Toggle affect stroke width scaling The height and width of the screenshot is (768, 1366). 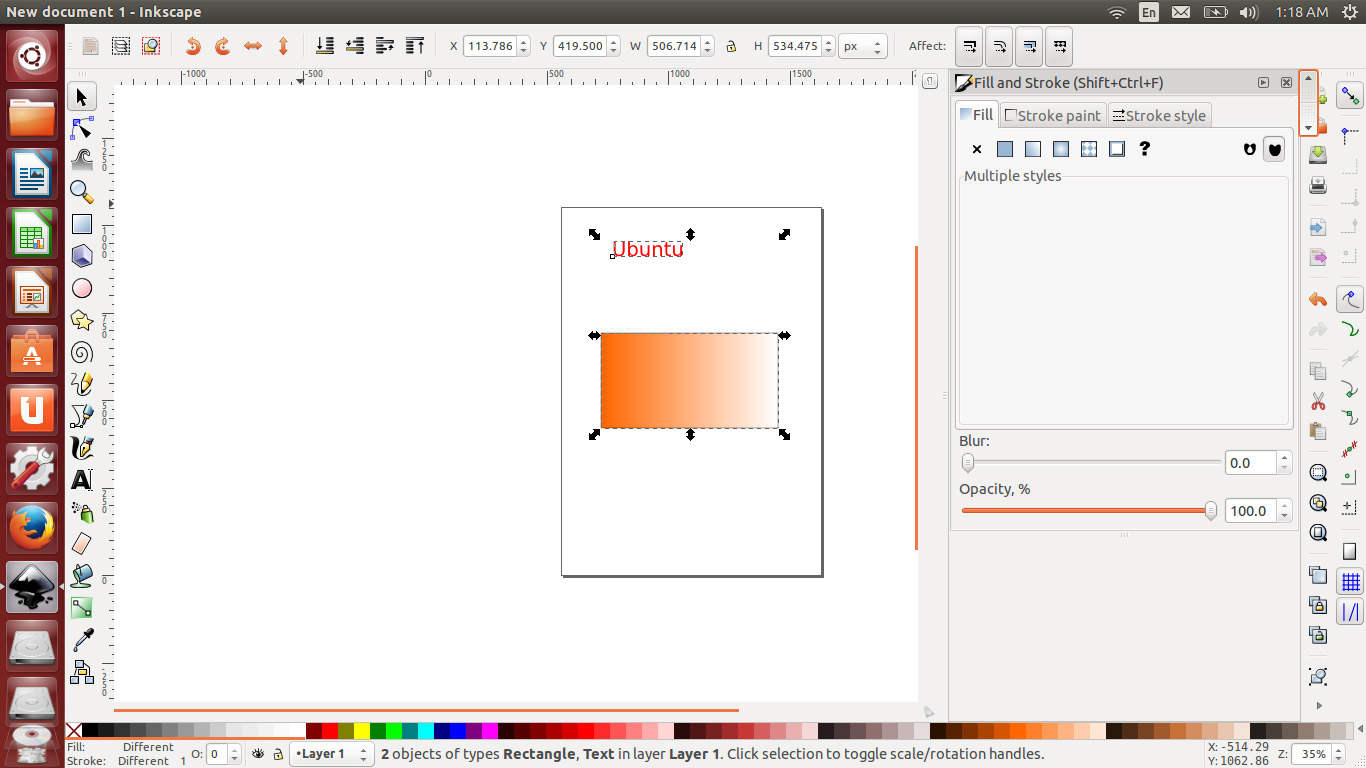pyautogui.click(x=970, y=46)
